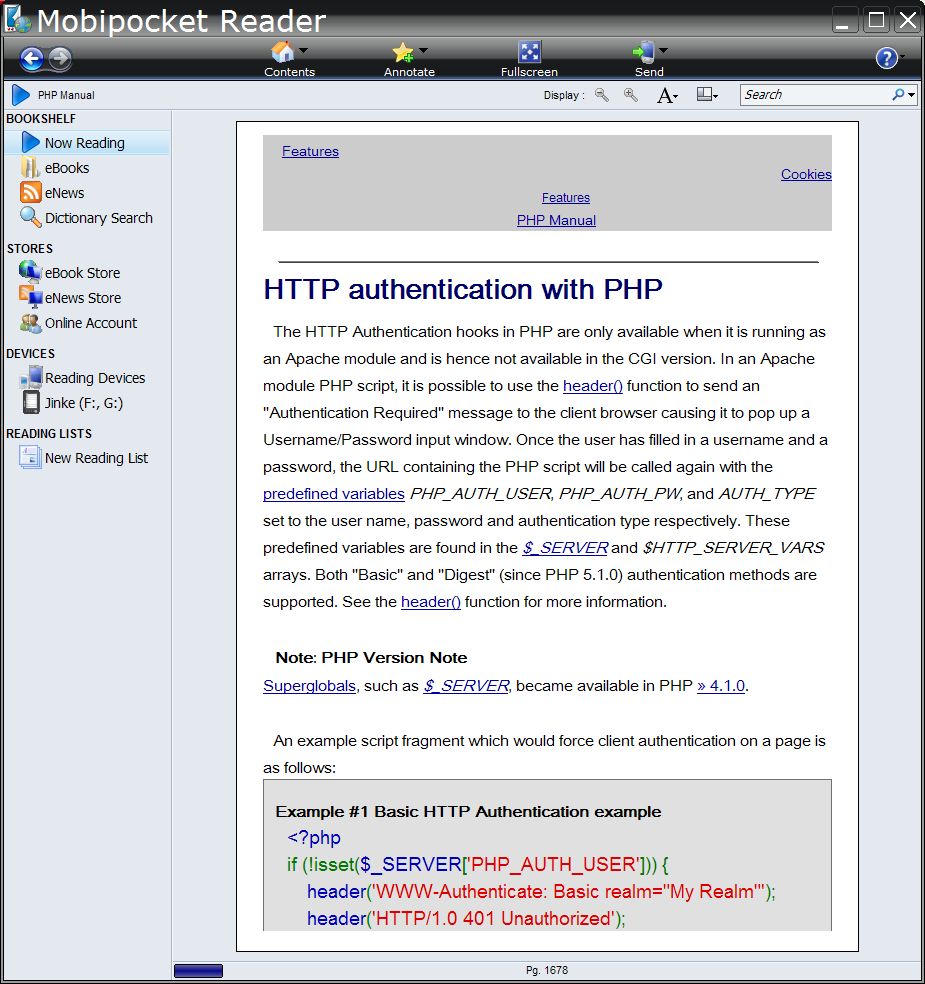Click the DEVICES section header
Image resolution: width=925 pixels, height=984 pixels.
pyautogui.click(x=30, y=354)
